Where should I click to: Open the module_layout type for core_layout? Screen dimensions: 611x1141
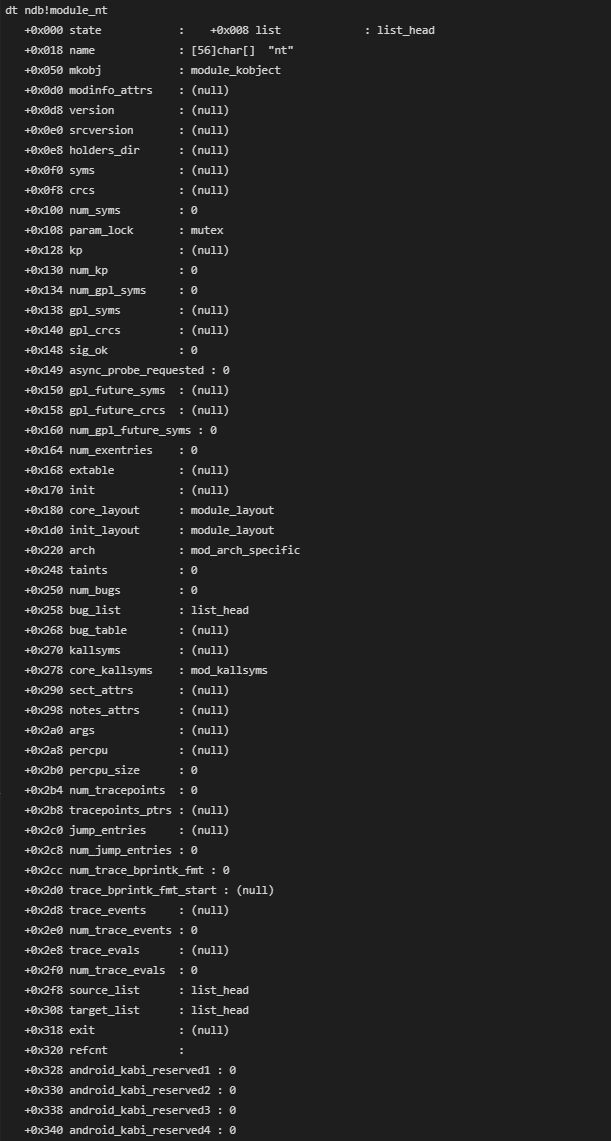click(x=232, y=510)
